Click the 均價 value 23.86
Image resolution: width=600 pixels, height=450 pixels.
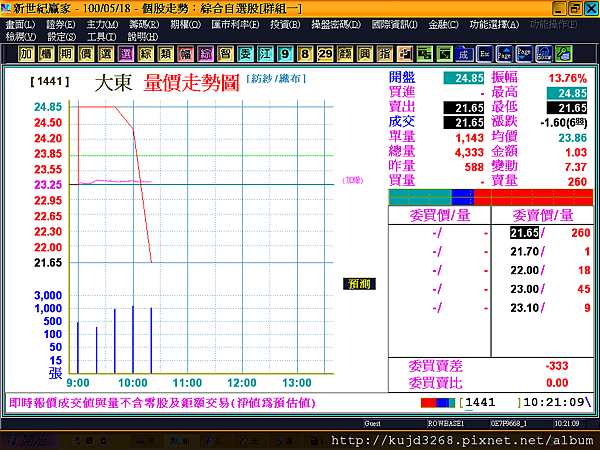572,138
